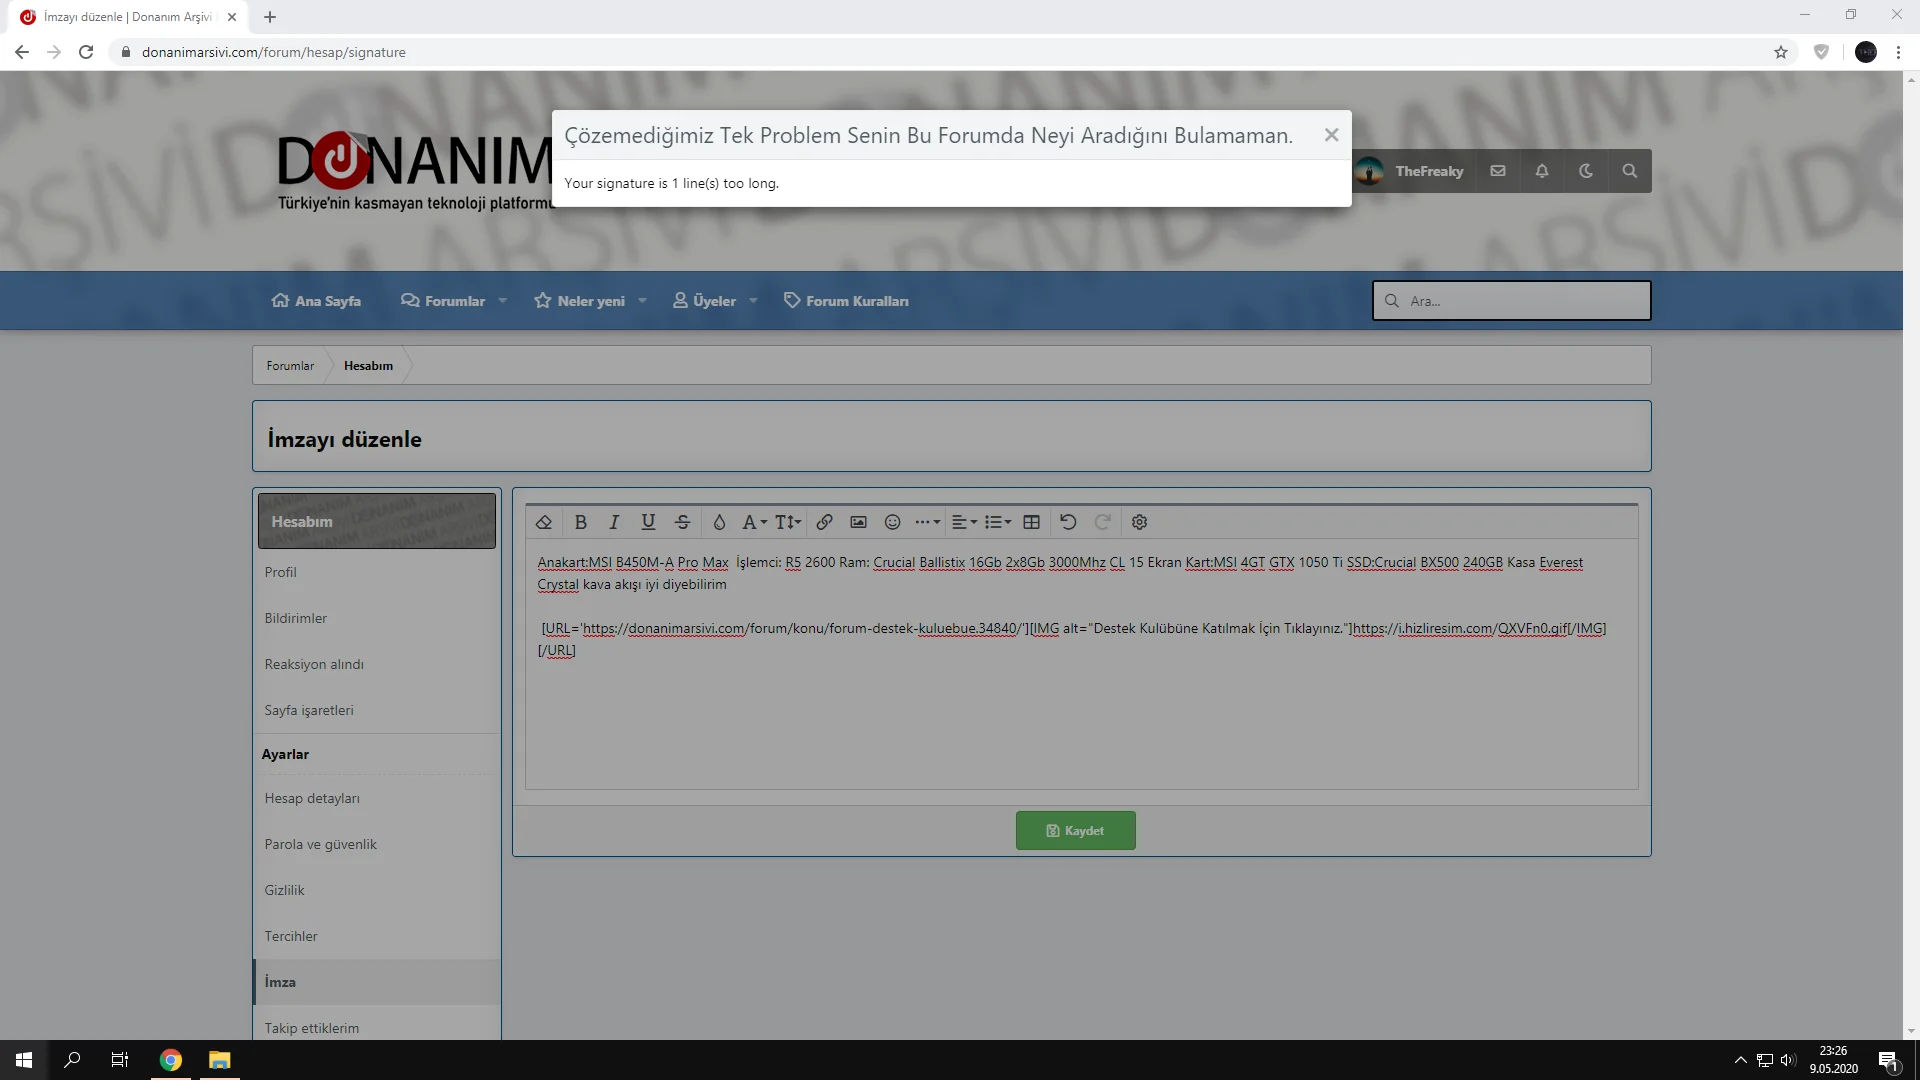This screenshot has height=1080, width=1920.
Task: Expand the text alignment dropdown
Action: [x=964, y=522]
